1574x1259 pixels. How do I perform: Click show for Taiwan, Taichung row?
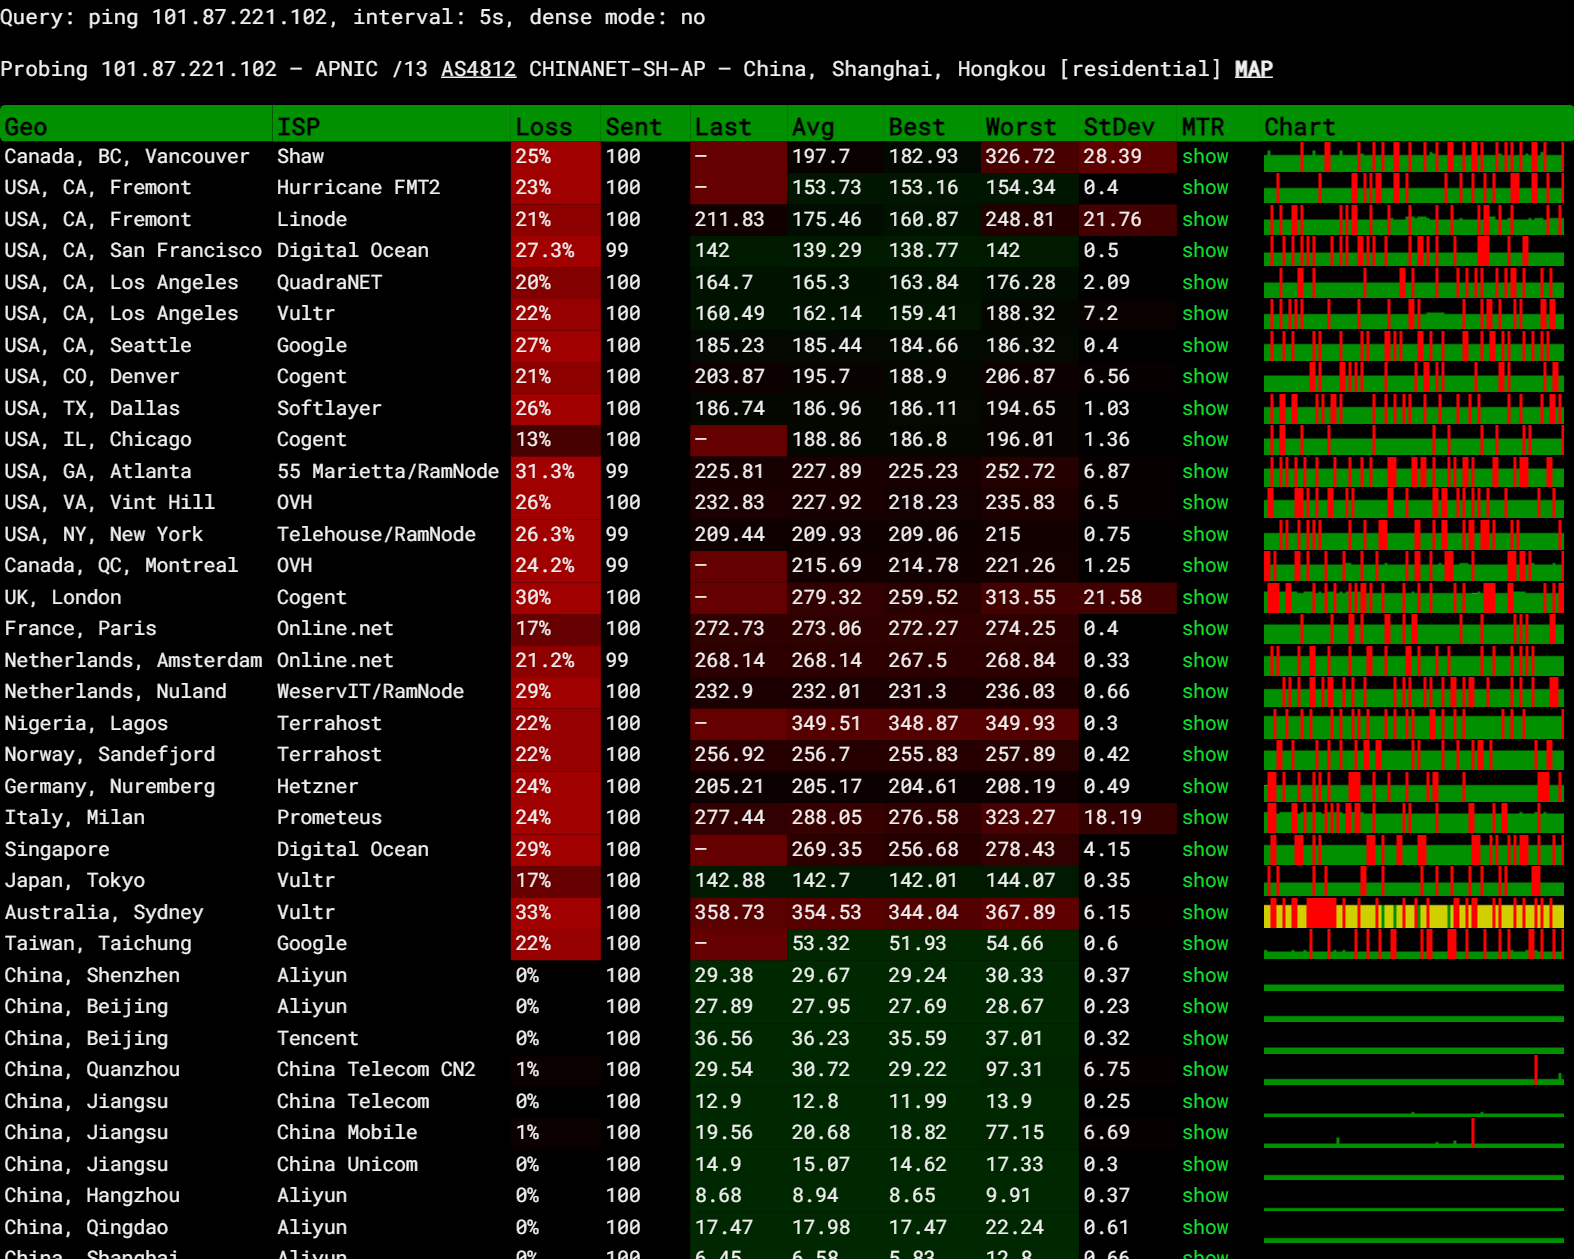(1205, 944)
